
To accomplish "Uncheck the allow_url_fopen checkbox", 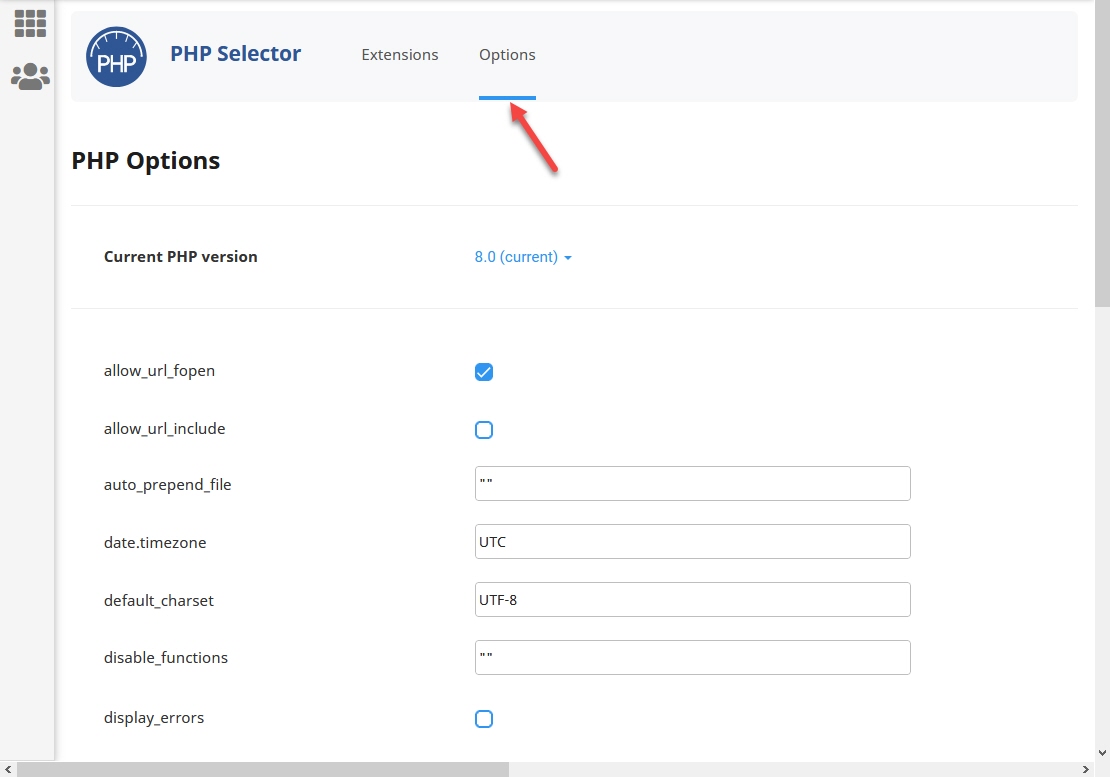I will (x=484, y=372).
